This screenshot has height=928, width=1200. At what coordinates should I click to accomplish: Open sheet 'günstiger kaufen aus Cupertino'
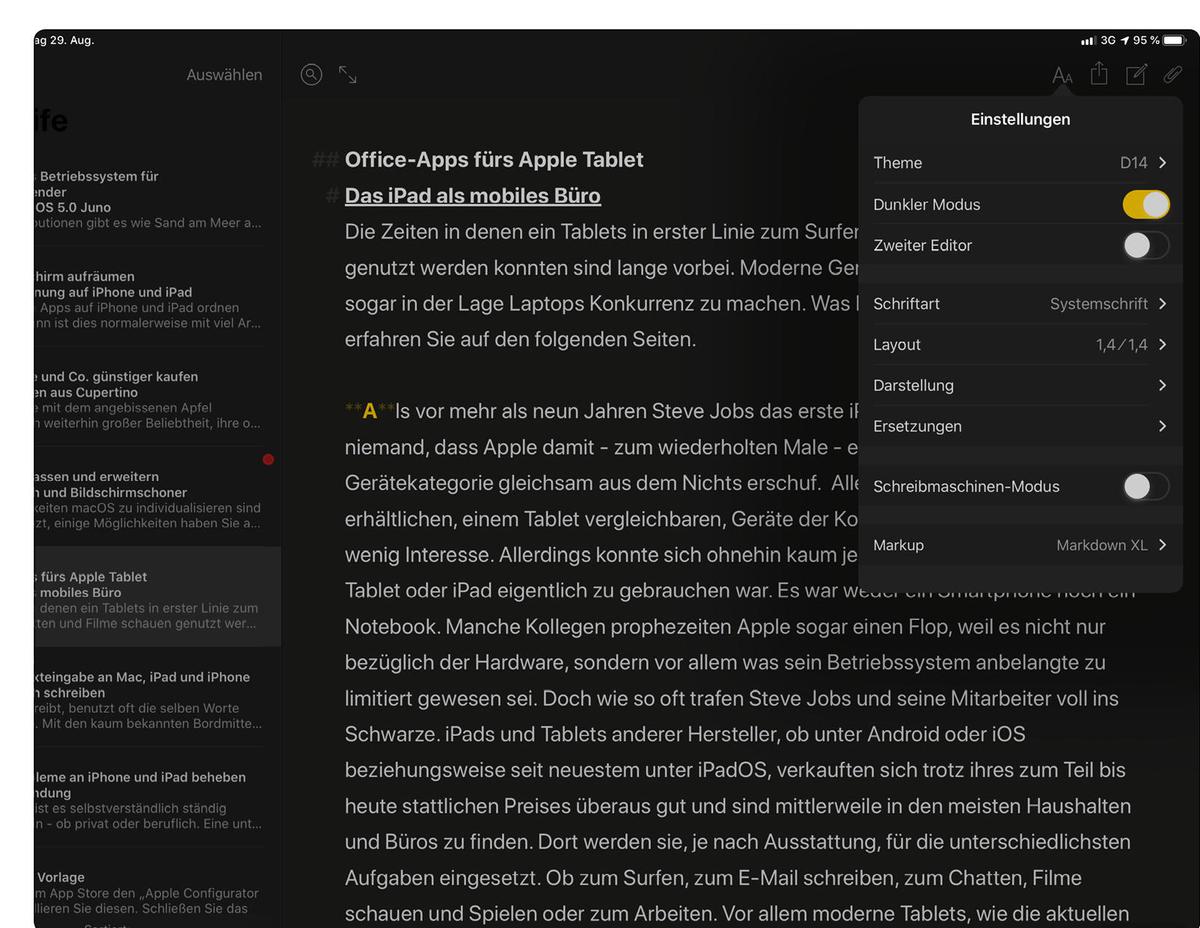point(157,399)
